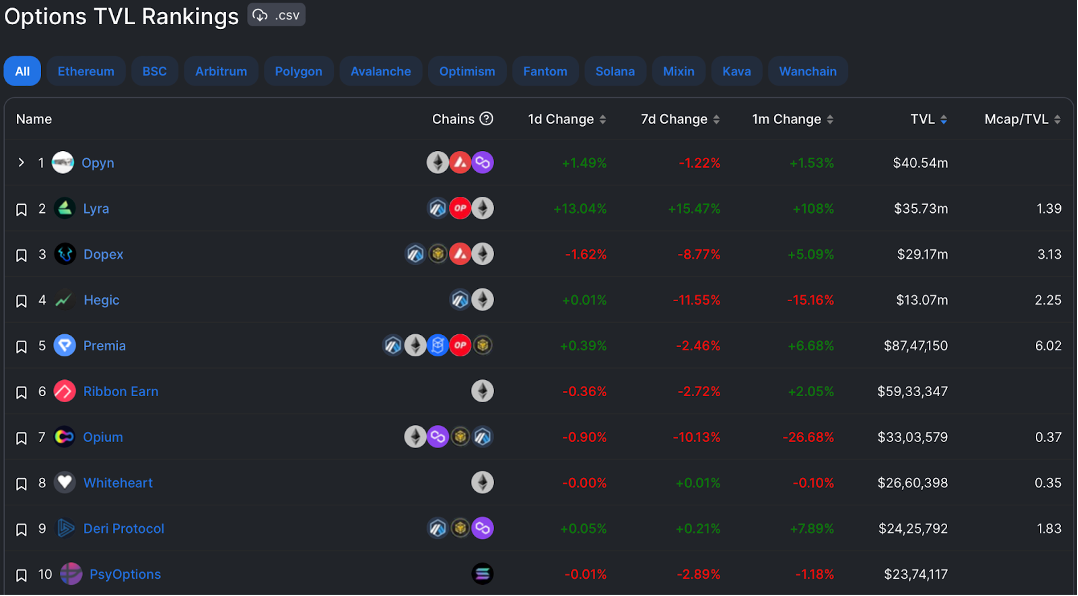
Task: Filter rankings by BSC
Action: [155, 71]
